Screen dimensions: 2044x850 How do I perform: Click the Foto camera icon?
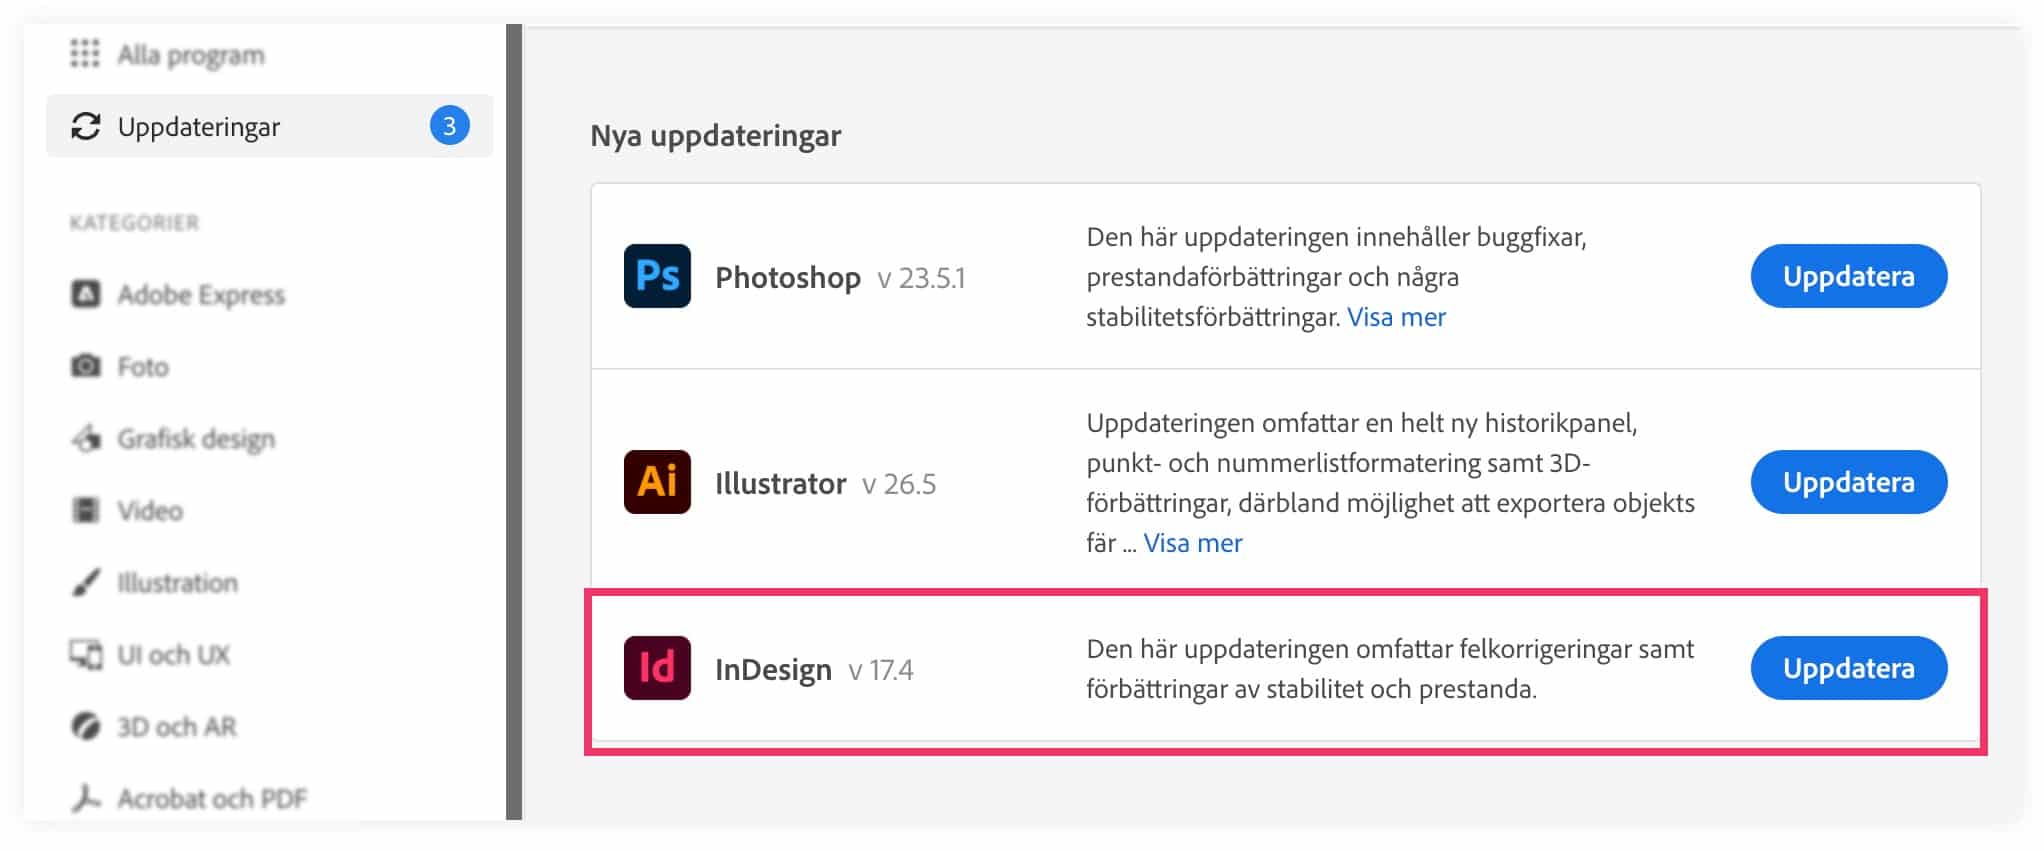86,366
